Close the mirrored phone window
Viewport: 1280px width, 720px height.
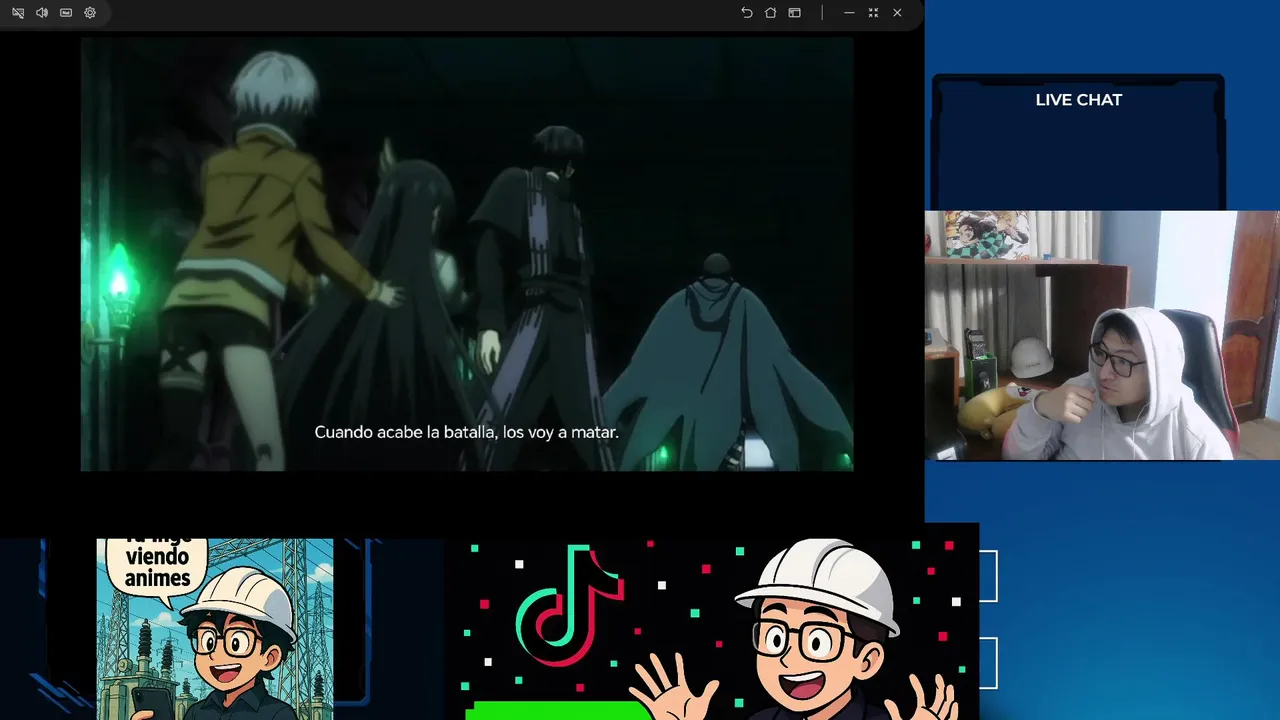tap(897, 13)
